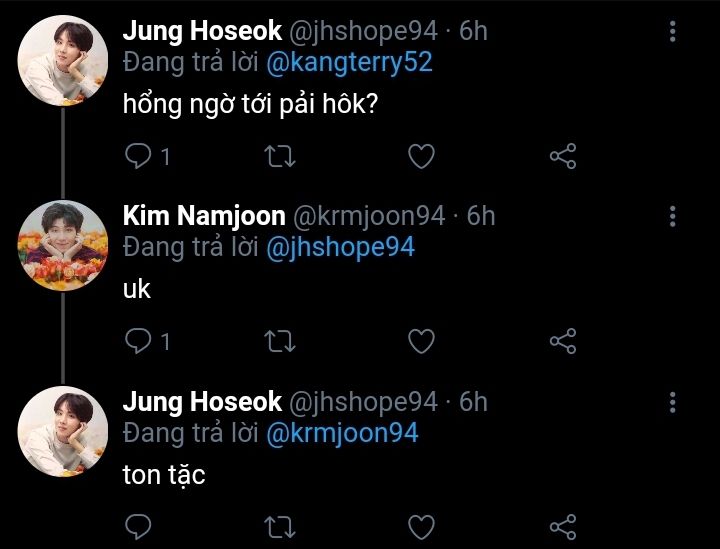Open the @krmjoon94 mention link
Image resolution: width=720 pixels, height=549 pixels.
342,433
